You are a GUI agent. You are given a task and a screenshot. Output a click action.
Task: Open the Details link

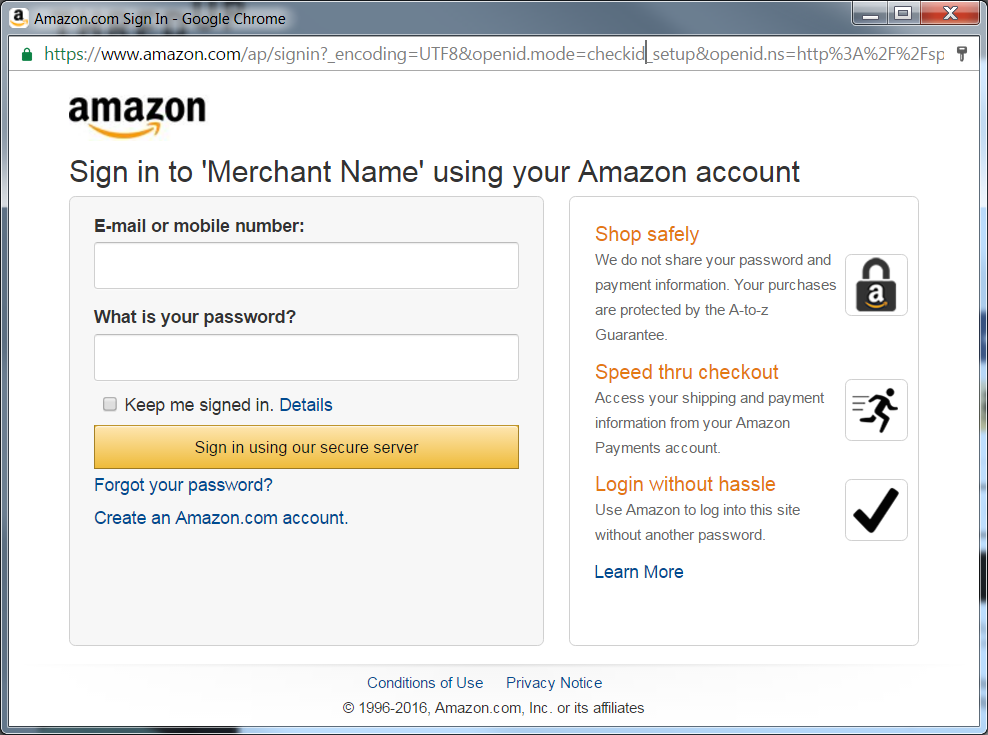pyautogui.click(x=306, y=405)
